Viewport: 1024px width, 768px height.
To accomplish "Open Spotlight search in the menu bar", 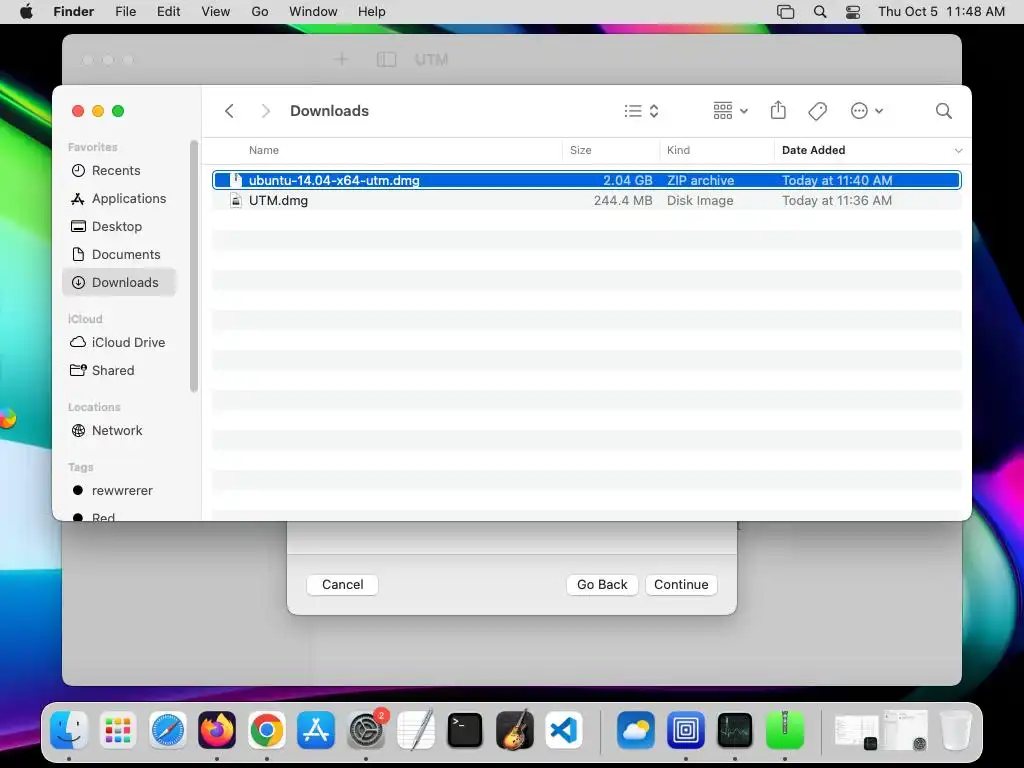I will pos(820,12).
